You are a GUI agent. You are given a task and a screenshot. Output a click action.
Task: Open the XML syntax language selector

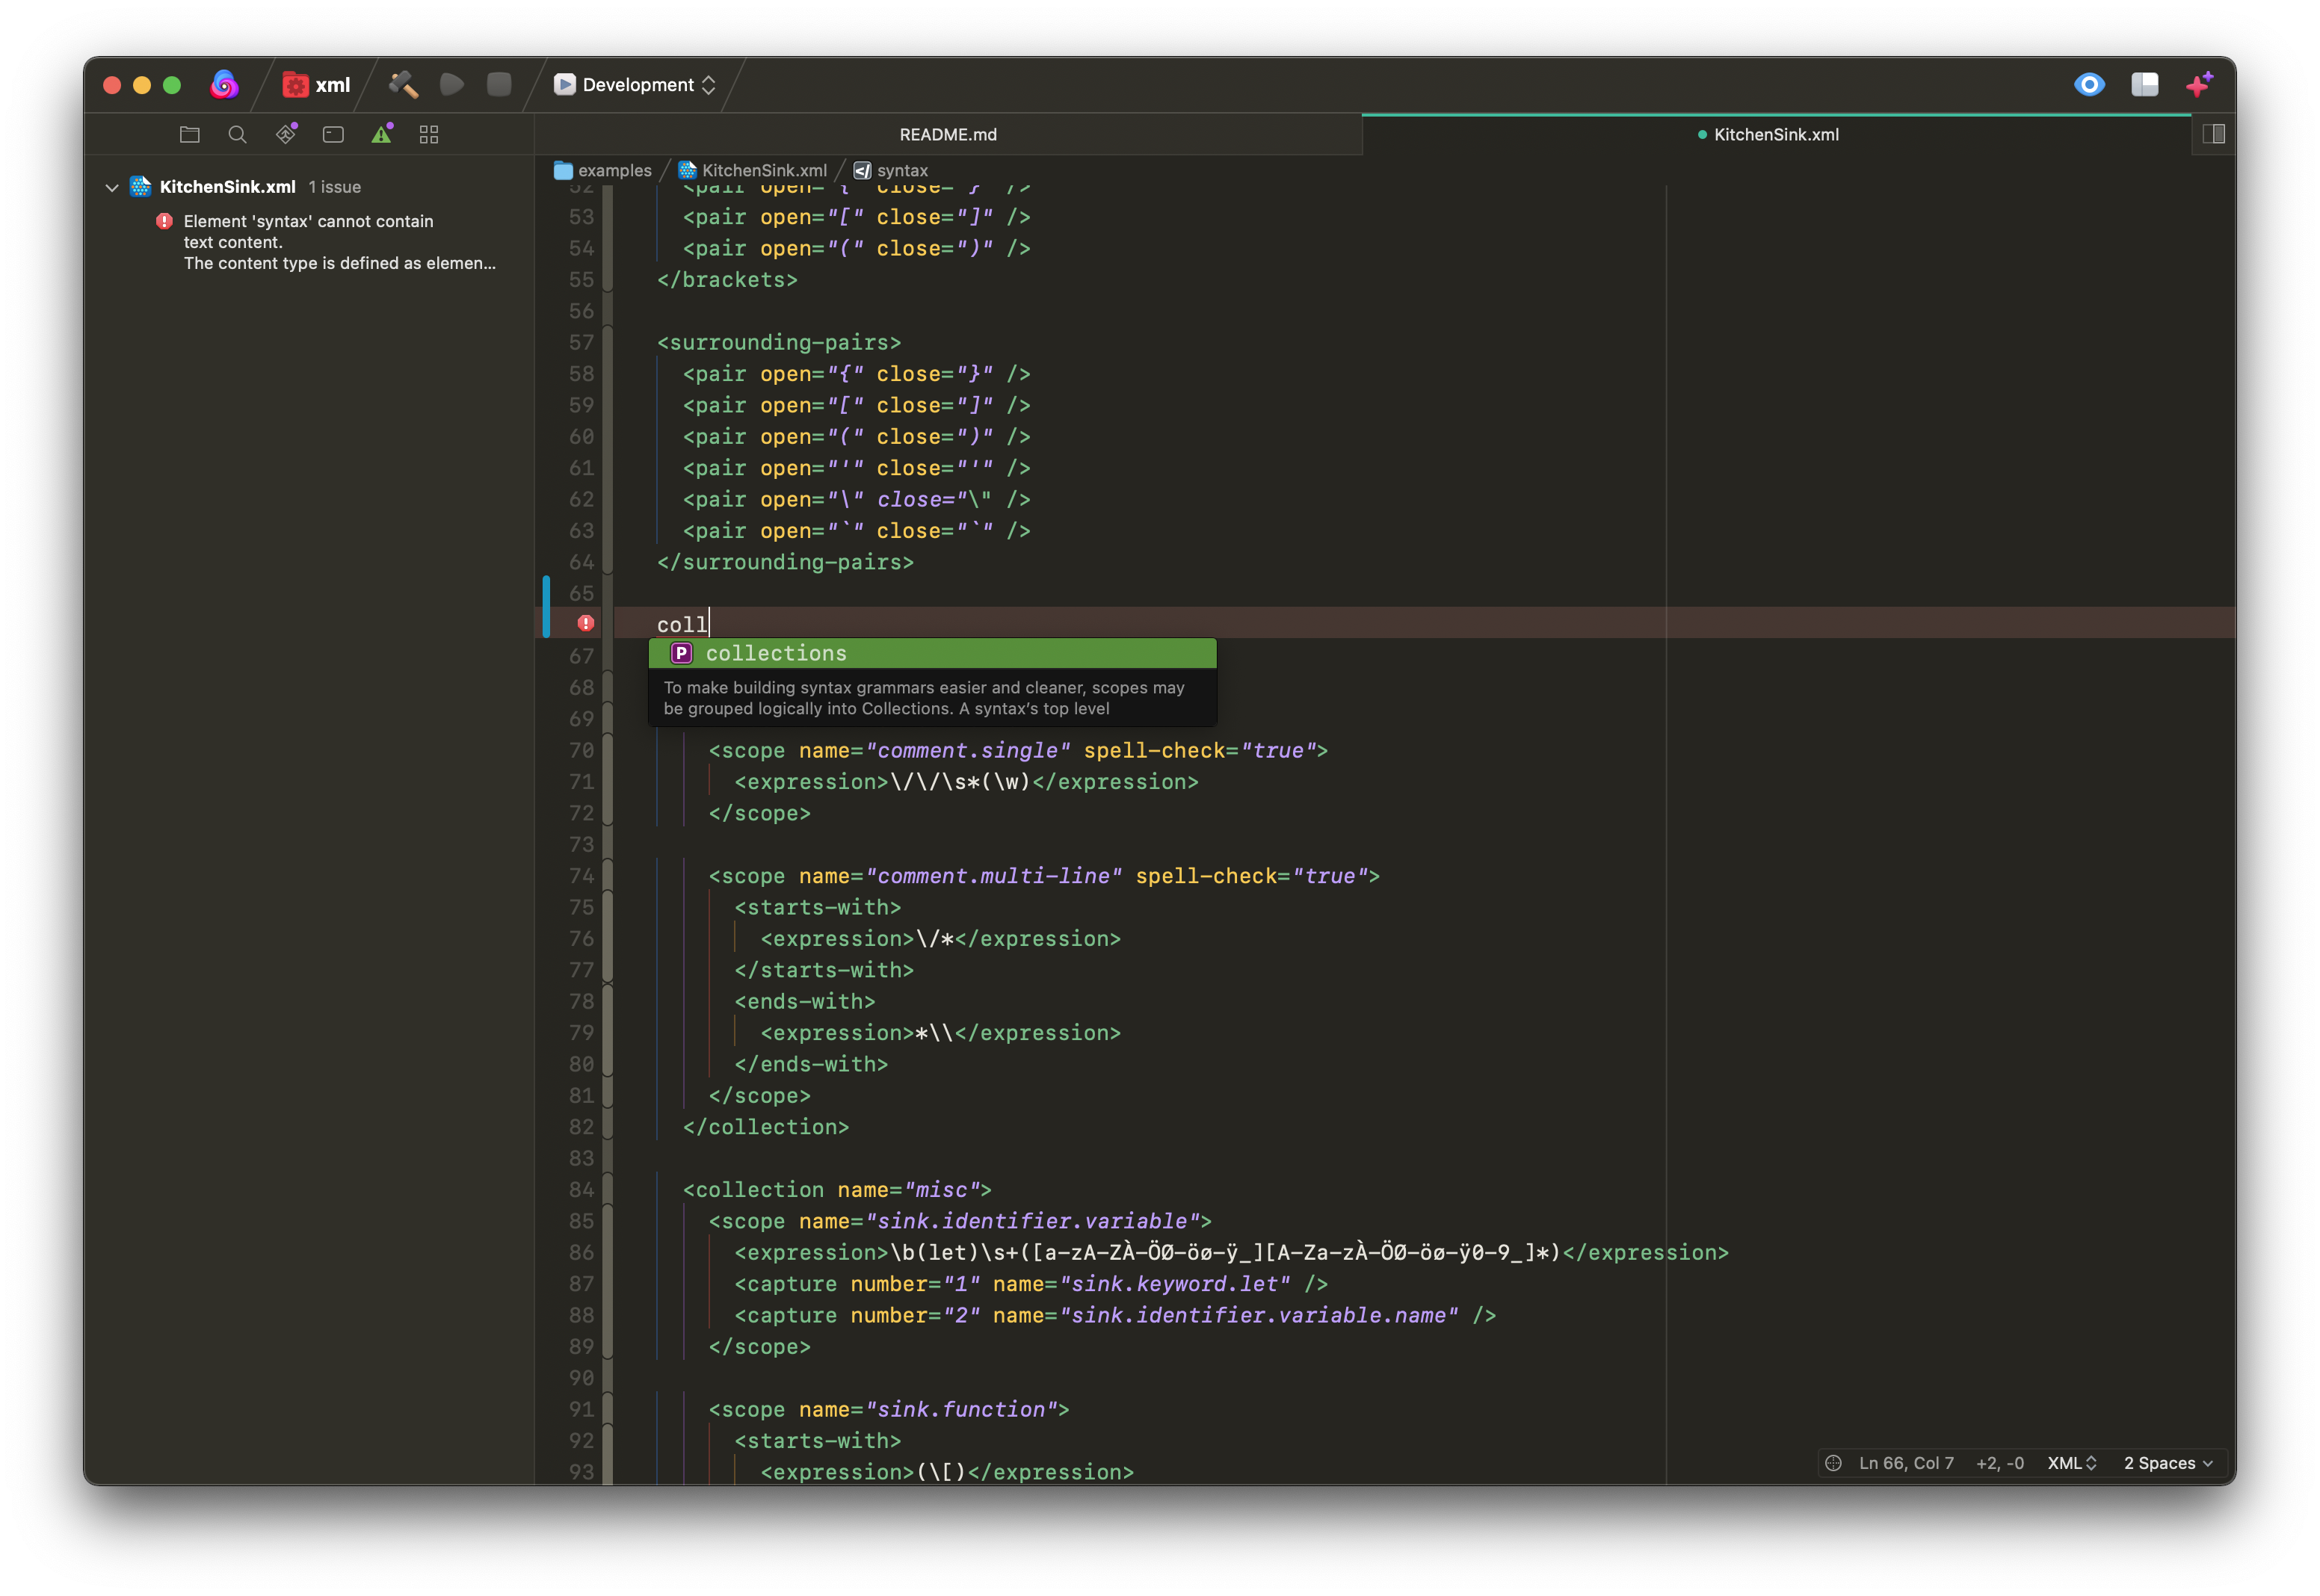[x=2071, y=1463]
